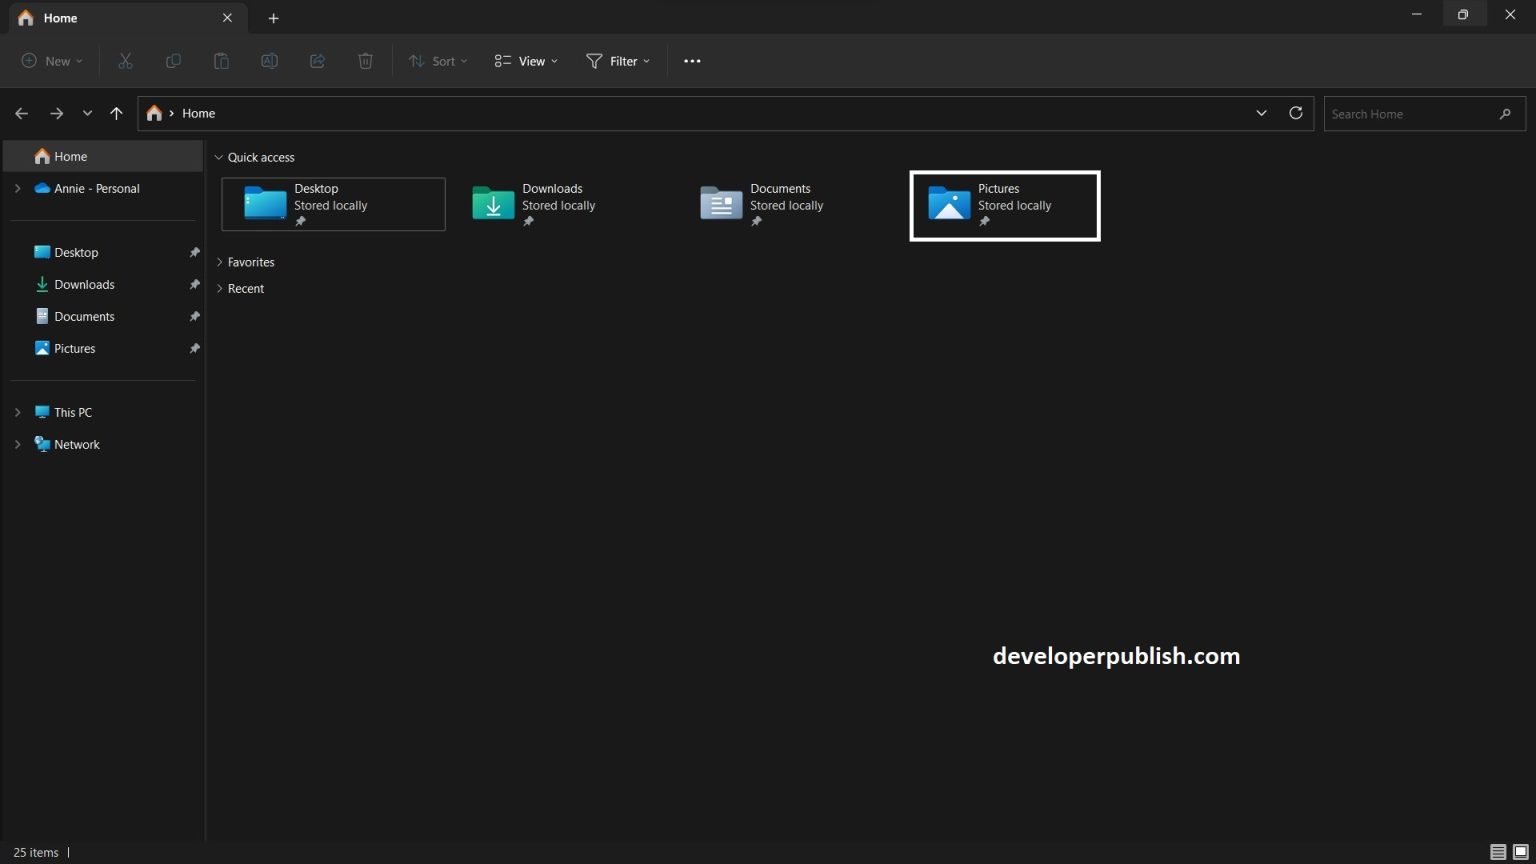Click the Rename icon in the toolbar
Viewport: 1536px width, 864px height.
click(269, 61)
